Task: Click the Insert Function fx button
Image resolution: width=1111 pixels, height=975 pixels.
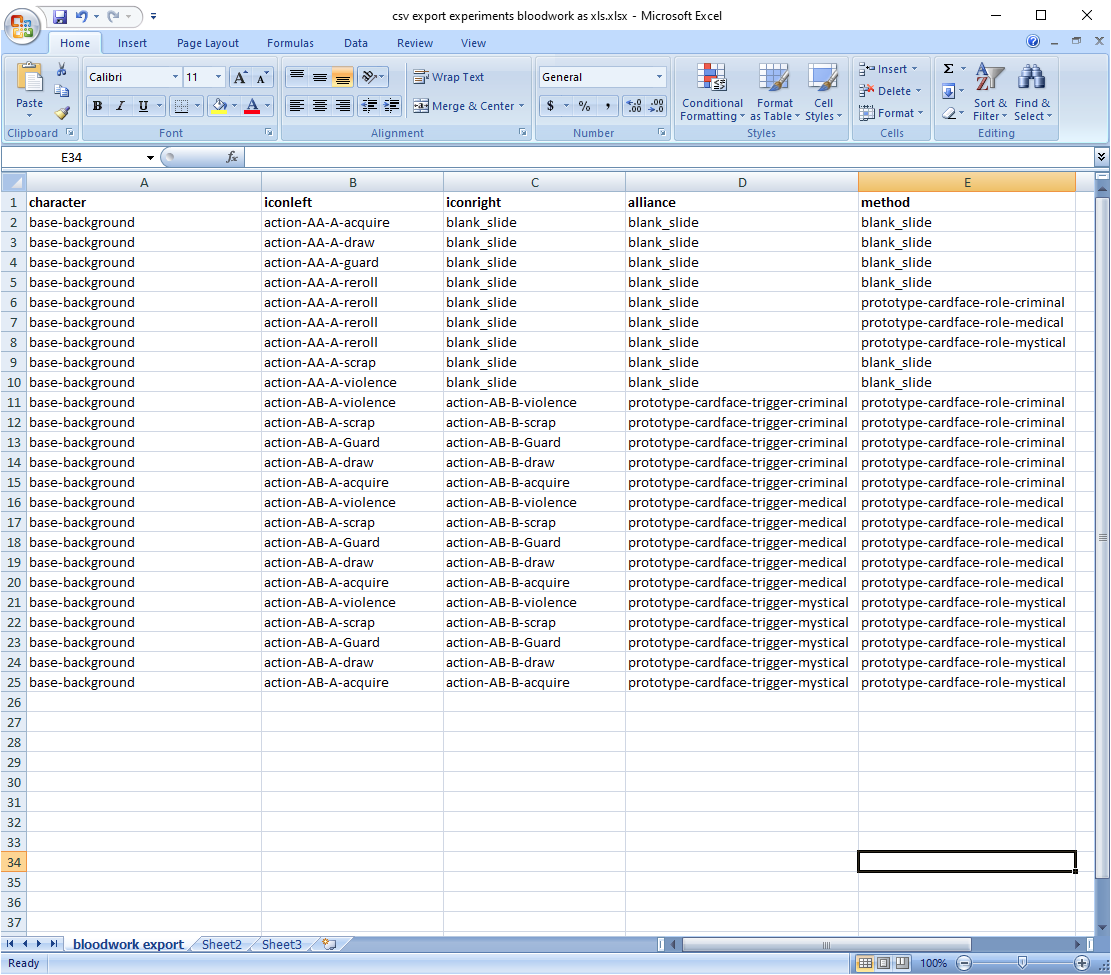Action: click(232, 157)
